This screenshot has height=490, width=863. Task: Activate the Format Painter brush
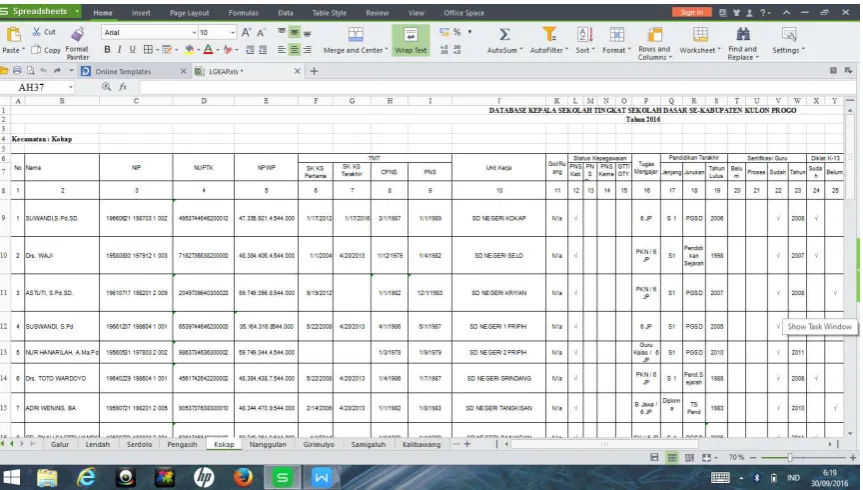click(78, 35)
